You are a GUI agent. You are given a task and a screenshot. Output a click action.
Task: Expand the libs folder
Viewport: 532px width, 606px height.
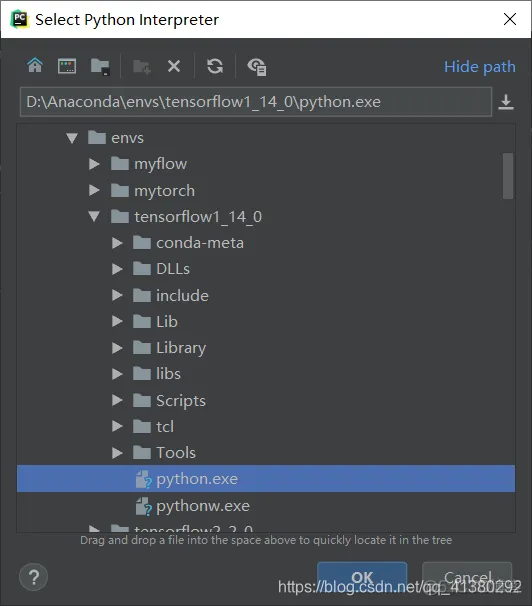[117, 374]
